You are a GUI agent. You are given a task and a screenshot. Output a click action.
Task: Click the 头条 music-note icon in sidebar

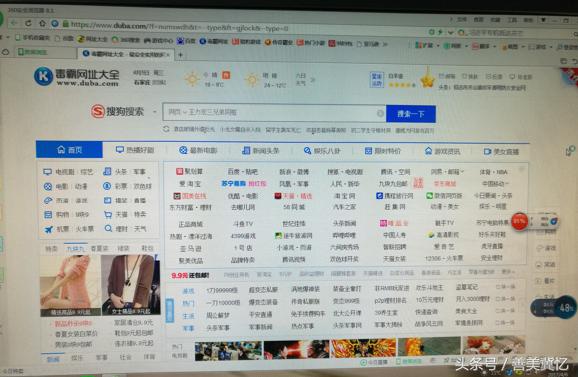click(107, 171)
